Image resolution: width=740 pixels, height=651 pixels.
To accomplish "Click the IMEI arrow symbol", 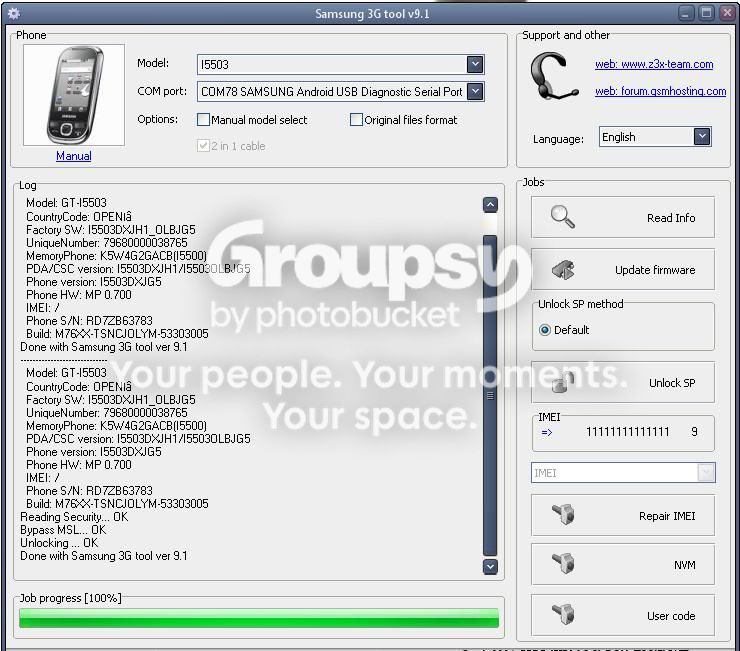I will 547,432.
